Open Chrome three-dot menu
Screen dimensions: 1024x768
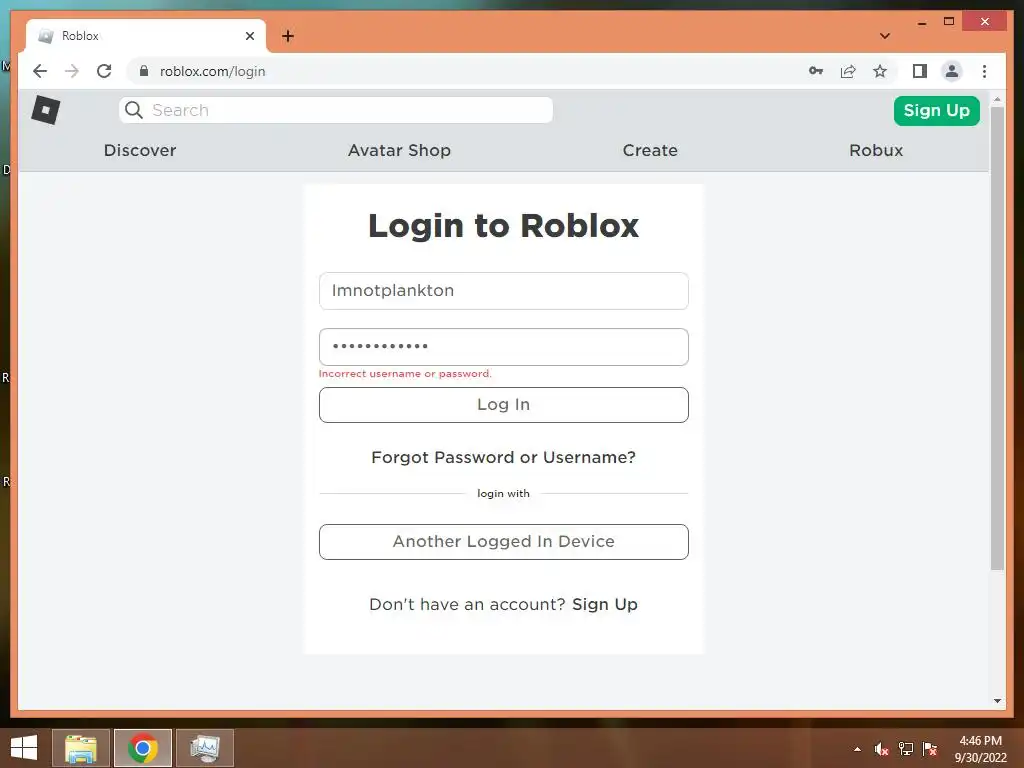[x=984, y=71]
